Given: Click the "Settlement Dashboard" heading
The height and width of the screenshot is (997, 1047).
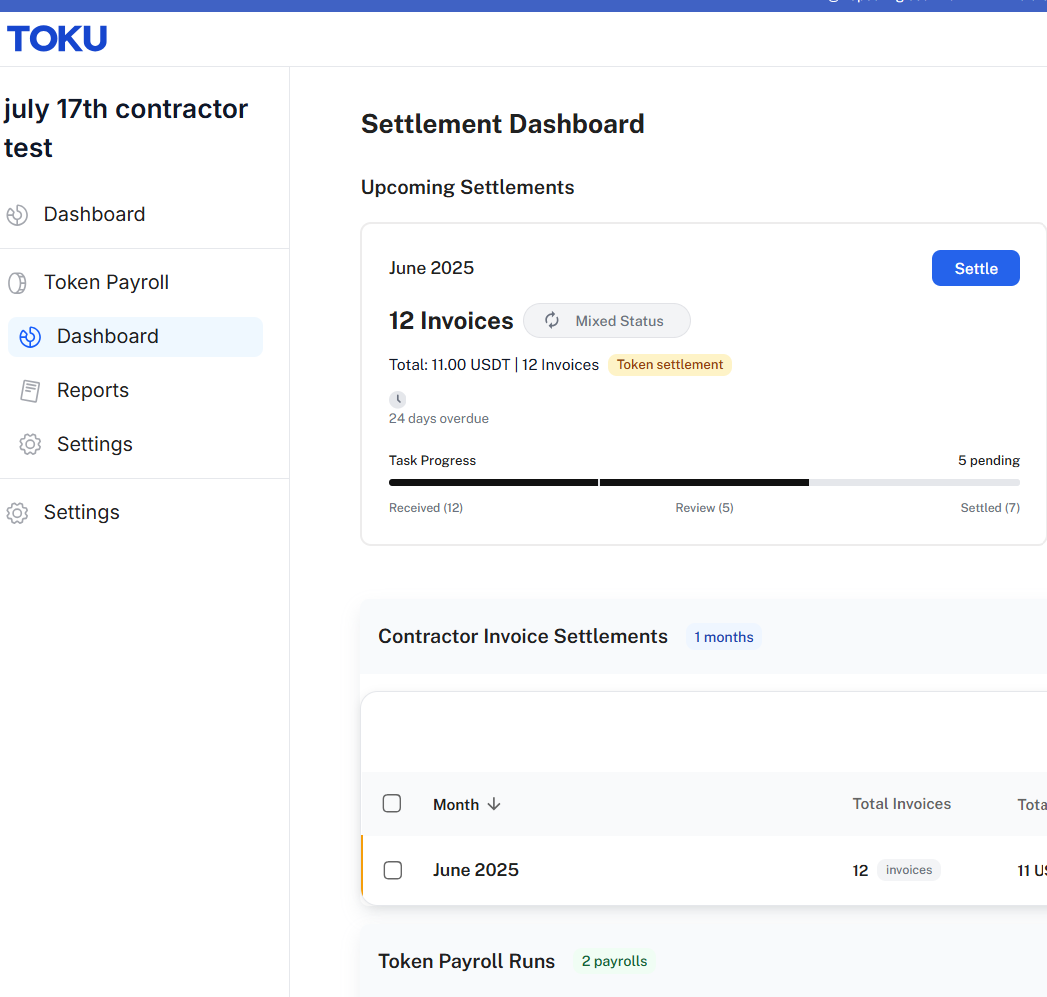Looking at the screenshot, I should click(x=503, y=124).
